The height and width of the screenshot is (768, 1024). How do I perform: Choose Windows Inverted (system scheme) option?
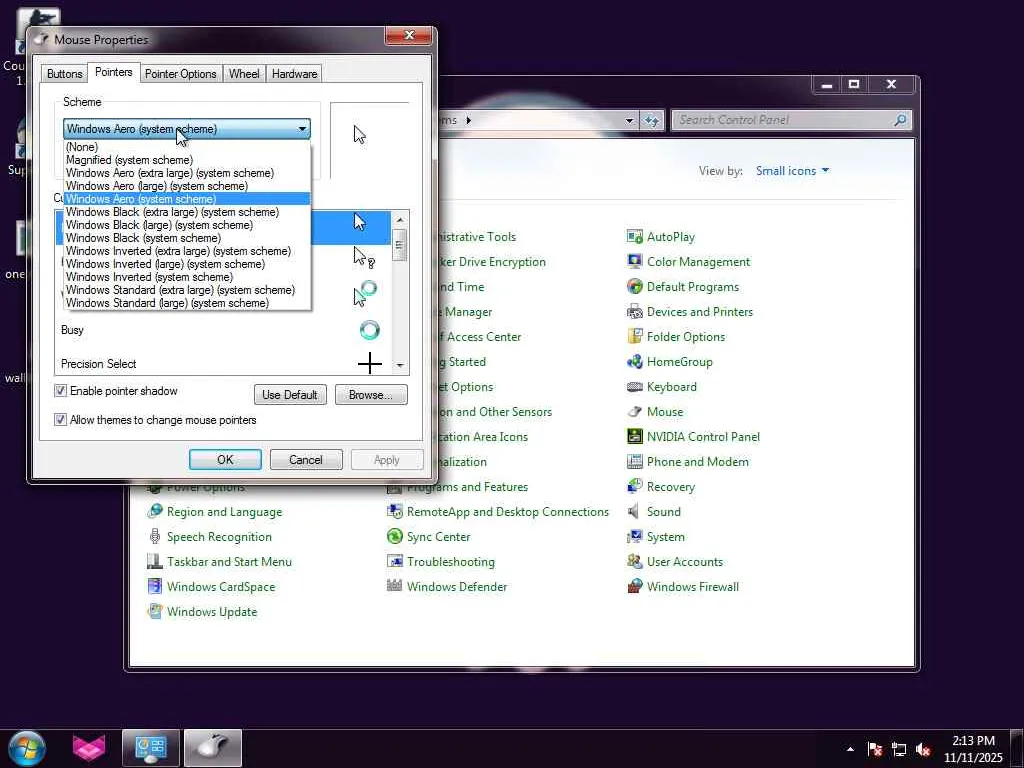pos(187,277)
